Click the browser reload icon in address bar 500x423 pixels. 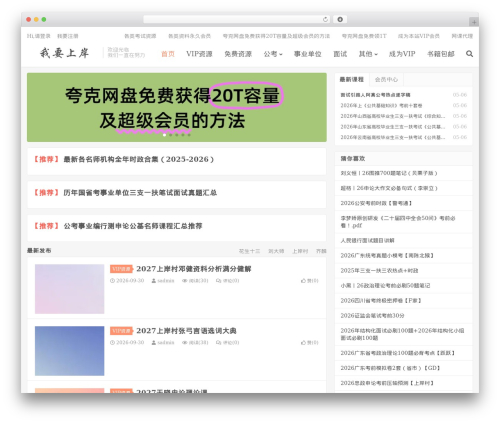click(325, 20)
